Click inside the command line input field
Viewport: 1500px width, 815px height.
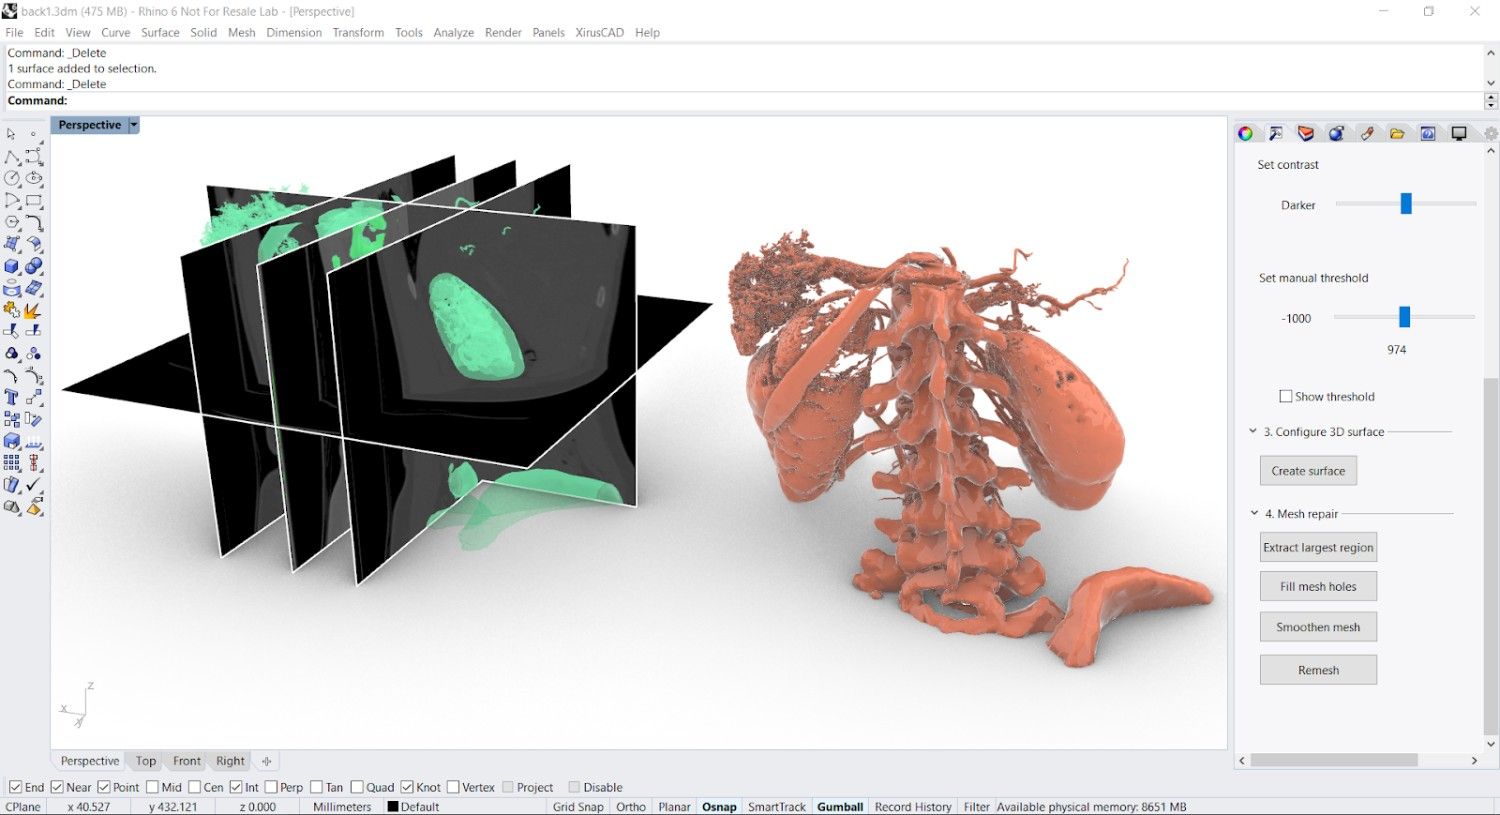(300, 100)
